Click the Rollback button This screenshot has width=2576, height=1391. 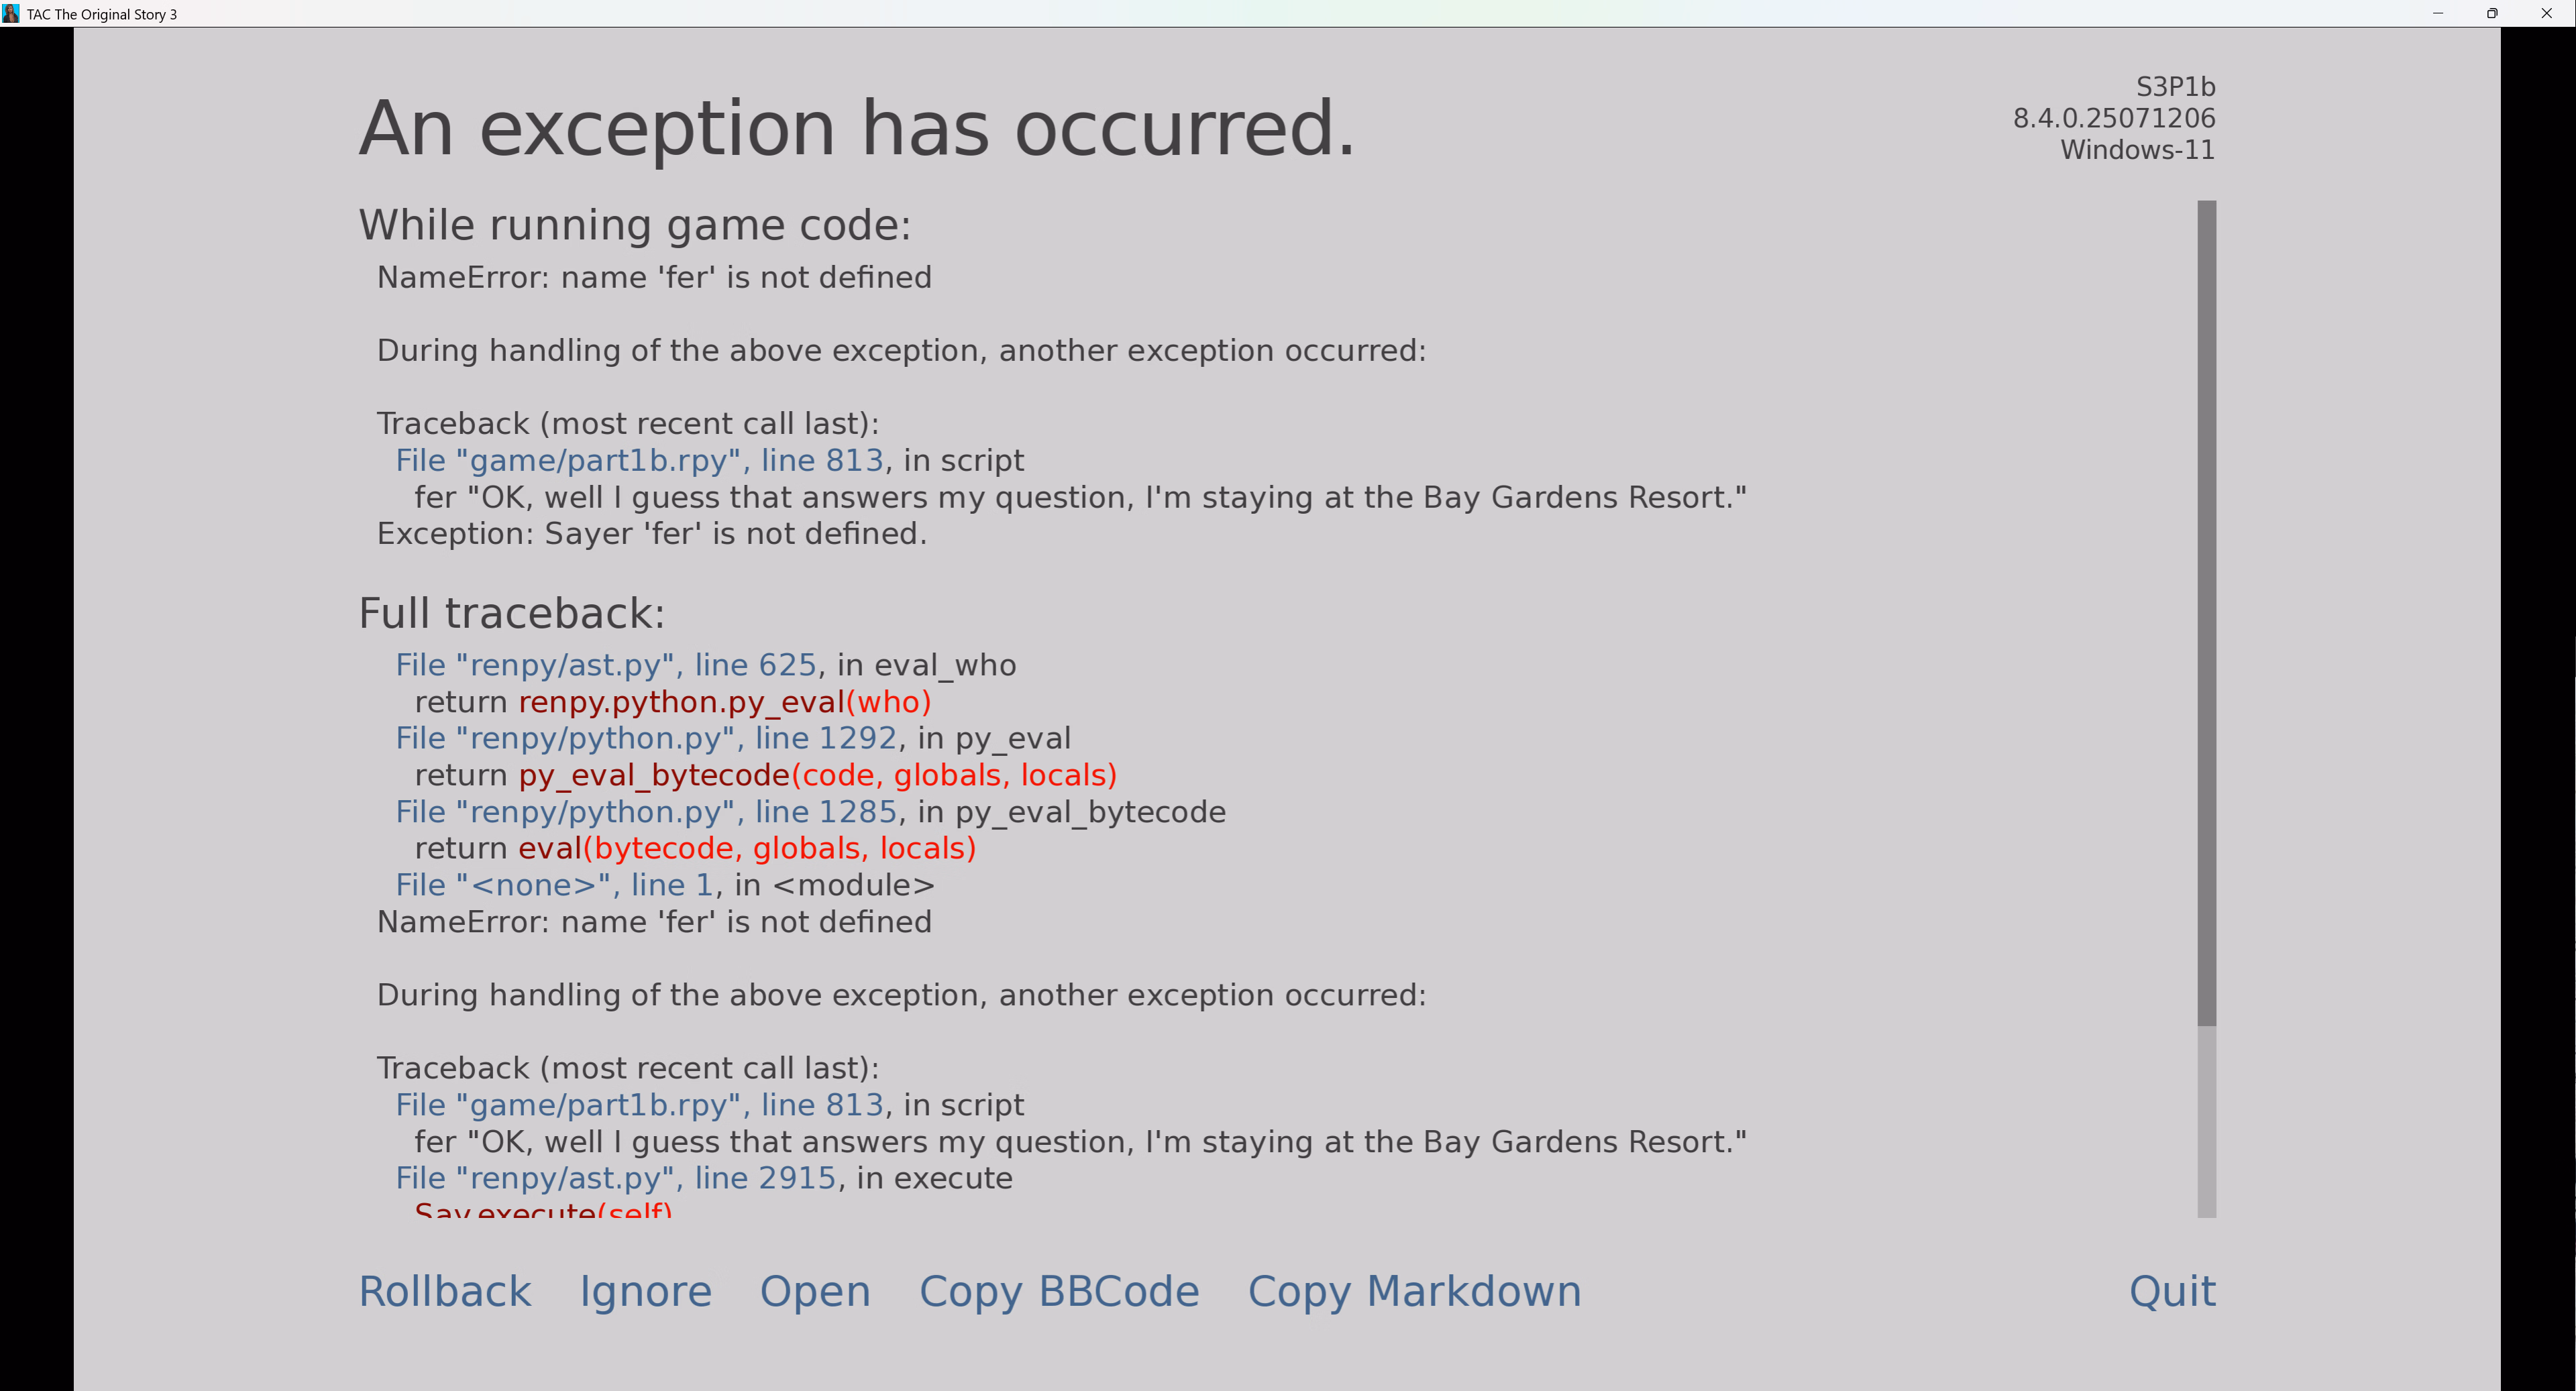coord(445,1291)
